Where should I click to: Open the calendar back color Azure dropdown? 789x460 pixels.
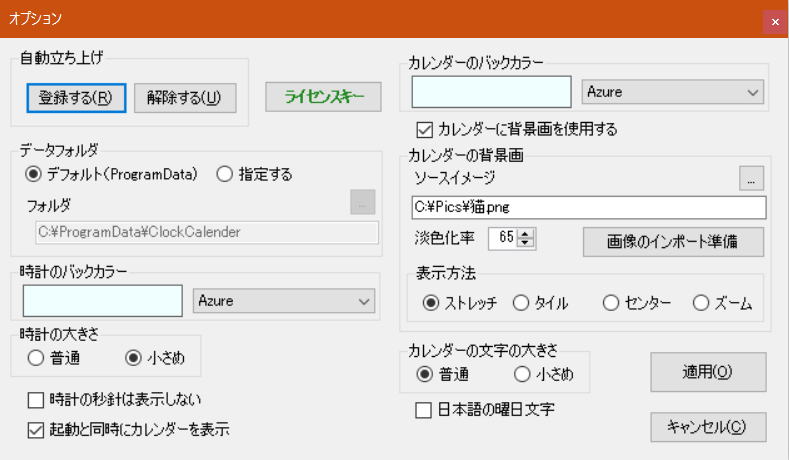pos(673,92)
